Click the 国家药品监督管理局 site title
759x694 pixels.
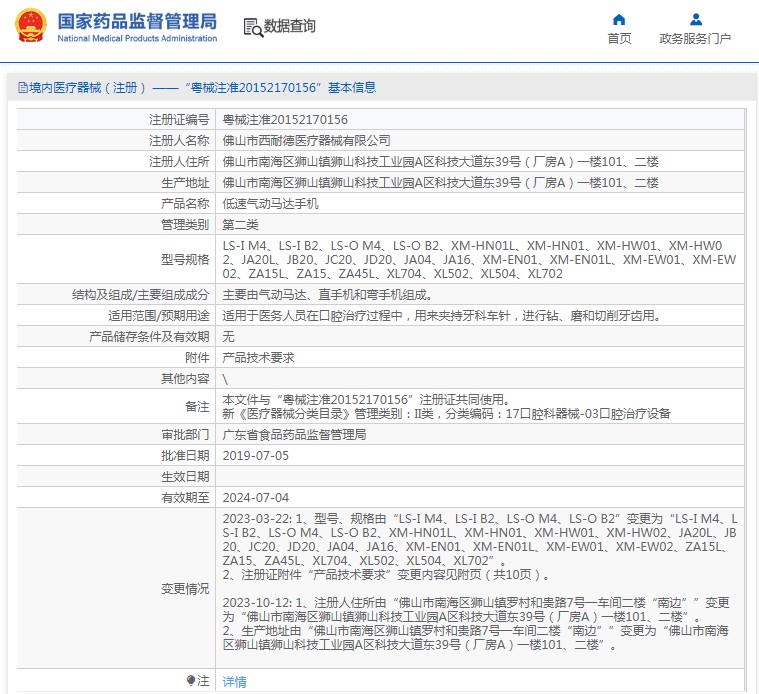pos(137,21)
